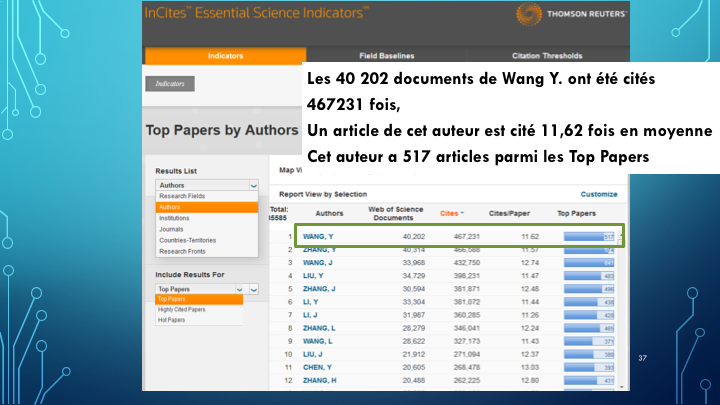The image size is (720, 405).
Task: Click ZHANG, H top papers bar
Action: pos(589,381)
